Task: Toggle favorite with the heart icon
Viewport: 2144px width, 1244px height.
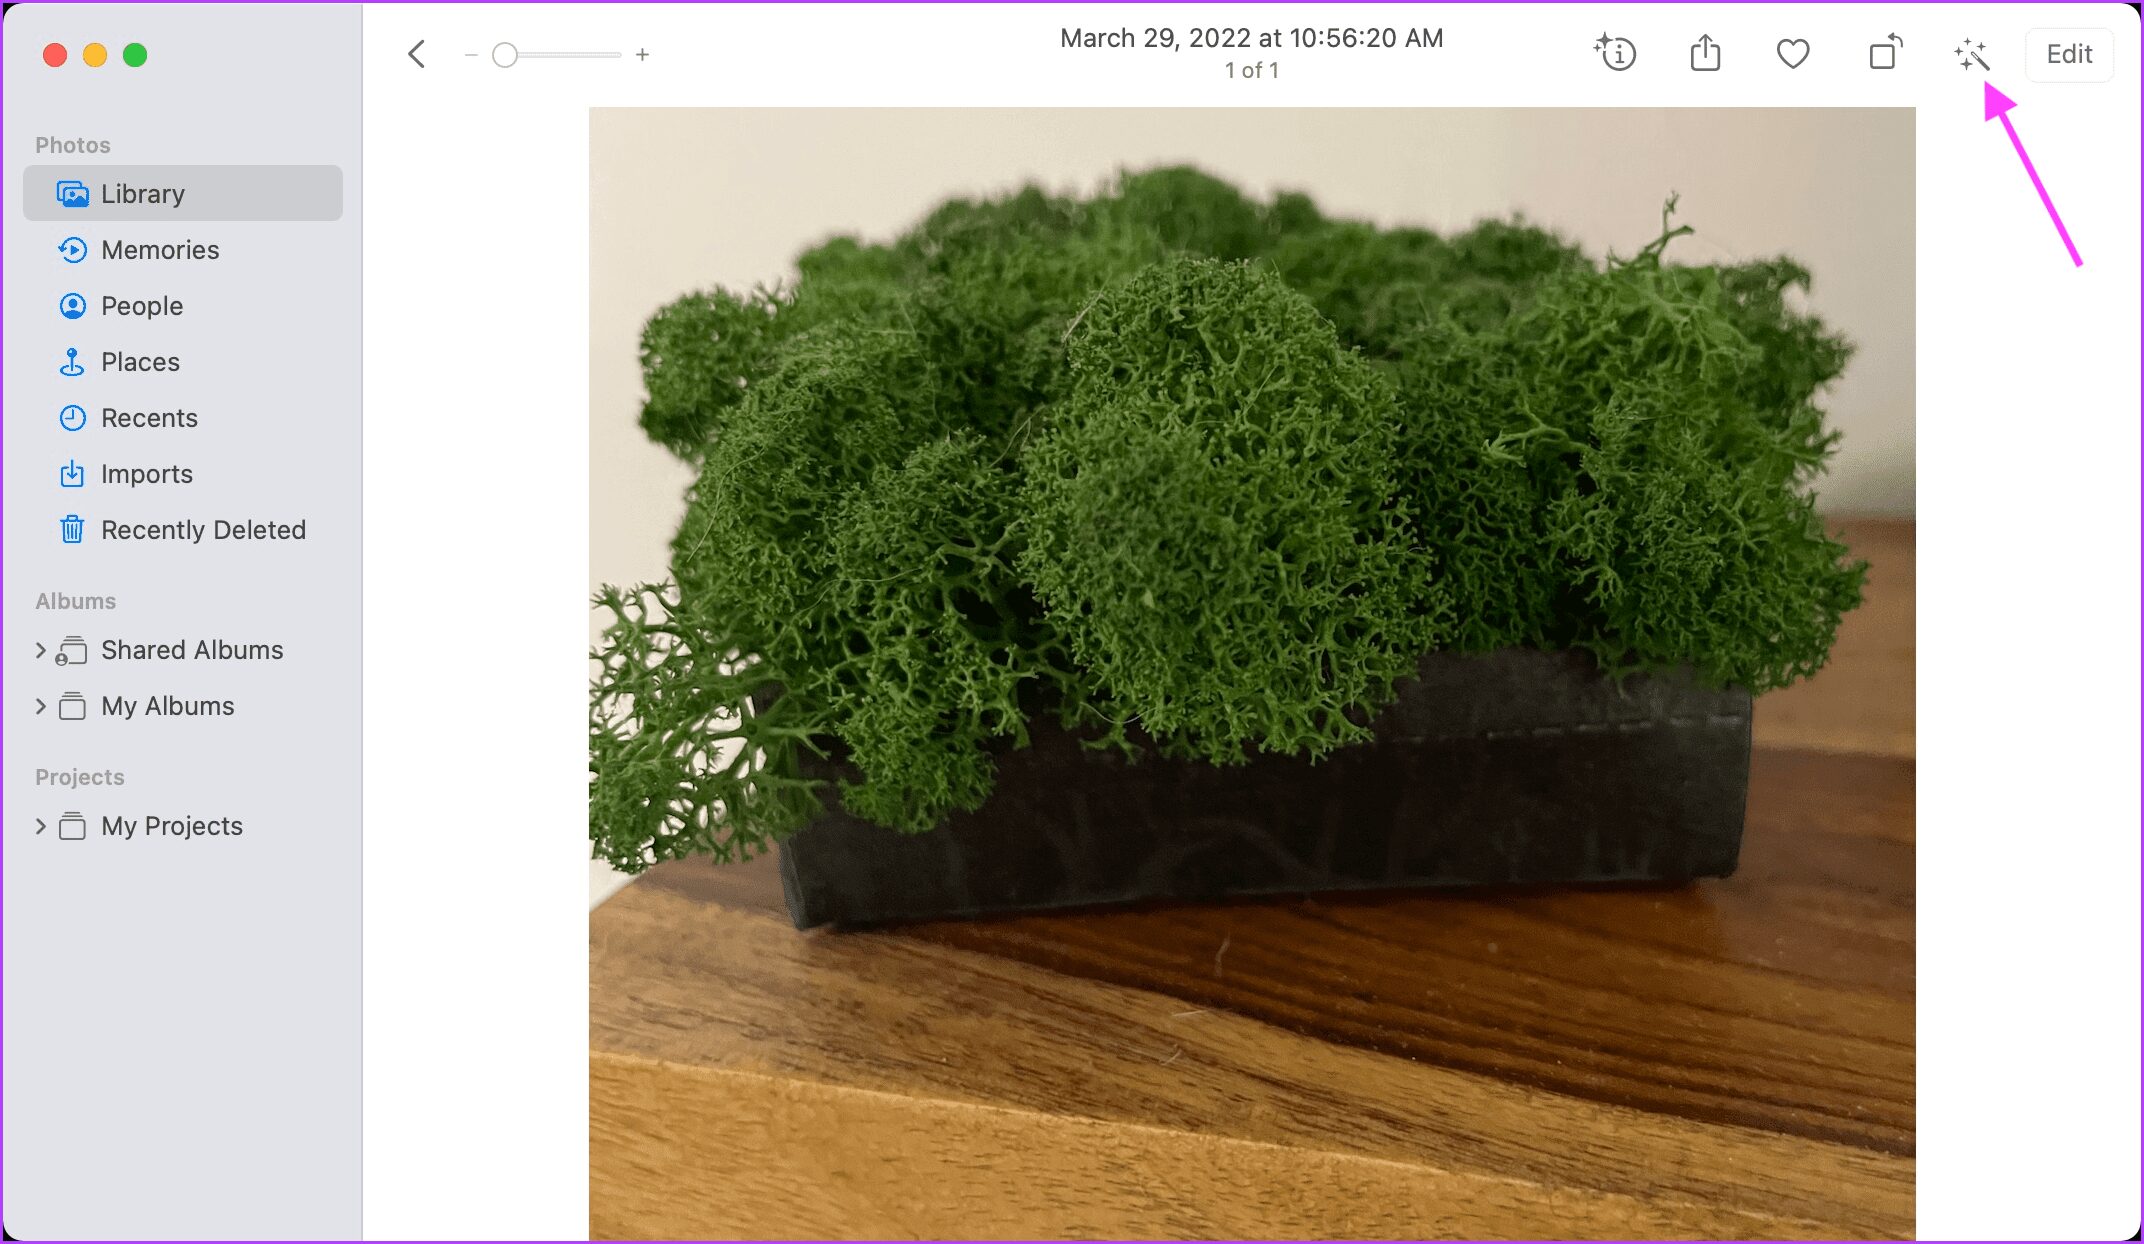Action: coord(1793,54)
